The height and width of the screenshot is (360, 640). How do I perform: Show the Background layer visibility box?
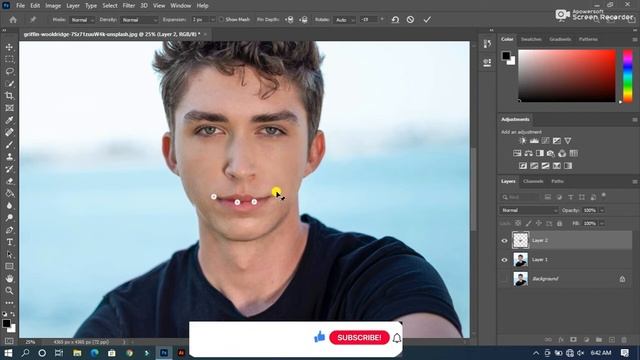pos(504,279)
